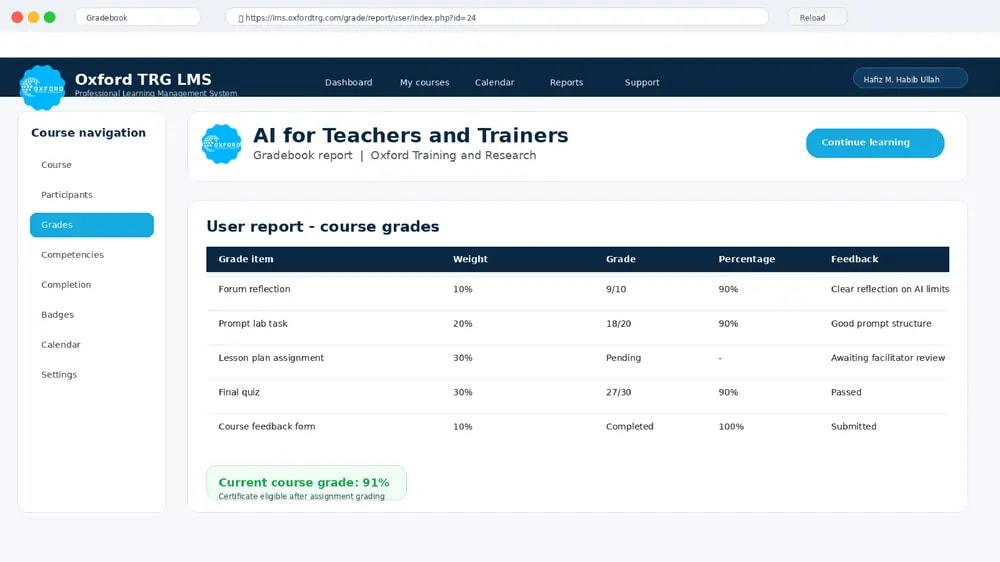
Task: Click the Pending grade cell
Action: pyautogui.click(x=623, y=358)
